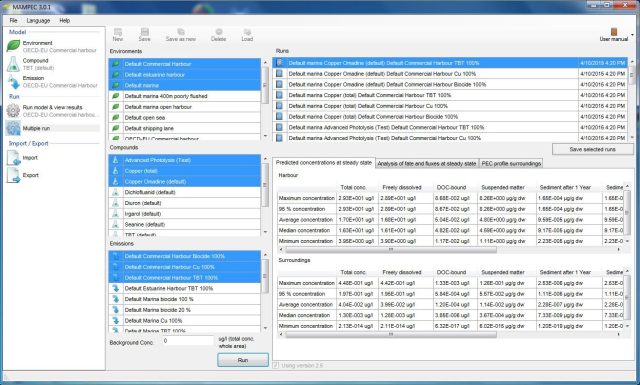The width and height of the screenshot is (640, 385).
Task: Open the Language menu
Action: click(x=38, y=20)
